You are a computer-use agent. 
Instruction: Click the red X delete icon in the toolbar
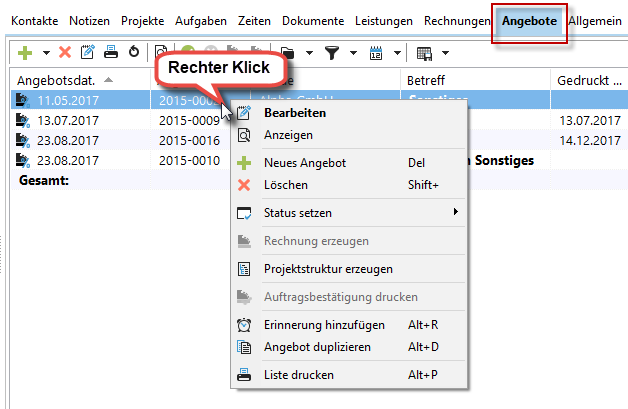pyautogui.click(x=65, y=52)
